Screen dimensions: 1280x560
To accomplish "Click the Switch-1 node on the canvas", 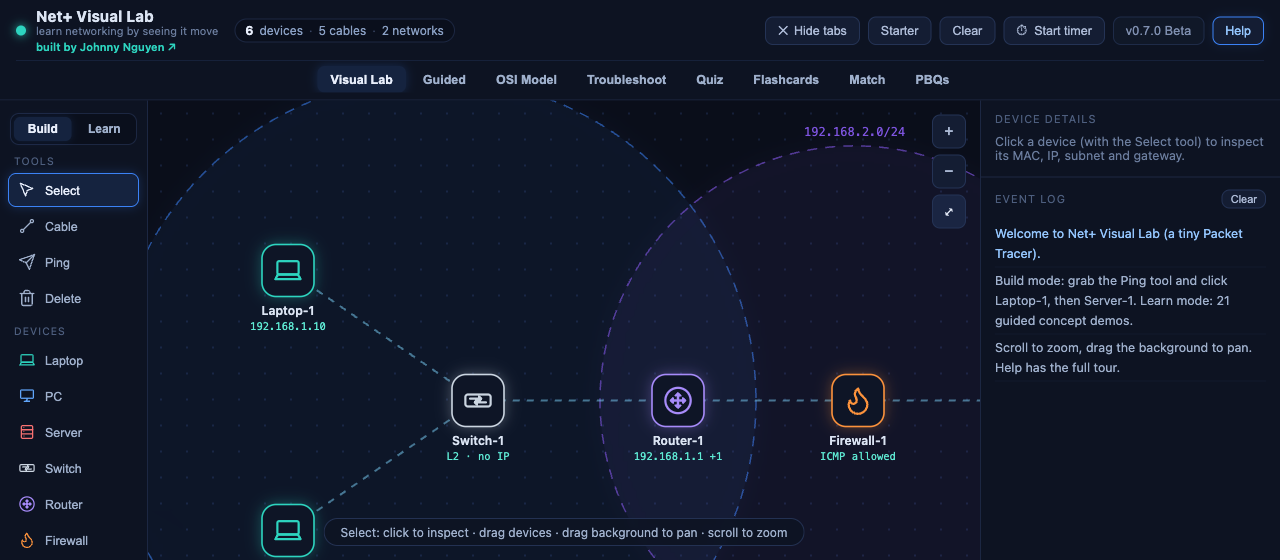I will [478, 401].
